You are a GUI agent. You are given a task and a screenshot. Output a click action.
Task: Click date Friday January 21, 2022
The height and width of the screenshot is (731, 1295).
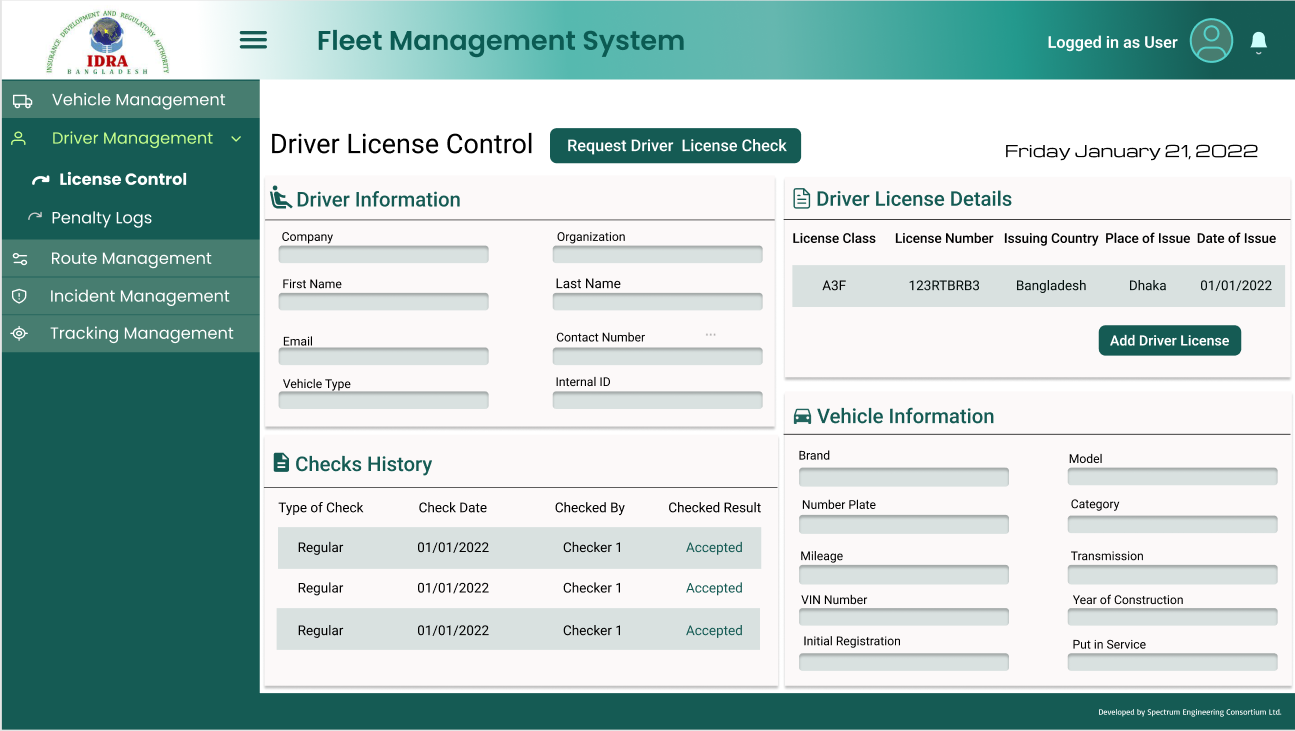(x=1131, y=152)
